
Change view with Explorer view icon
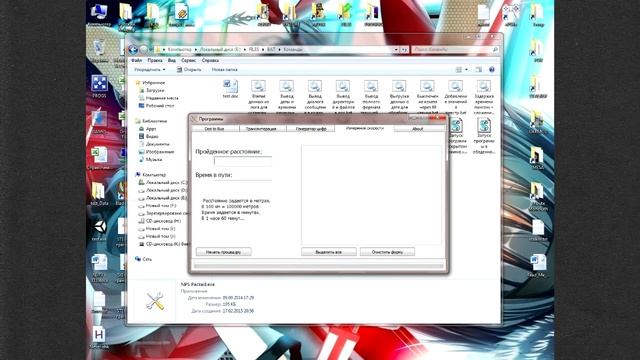pos(459,70)
